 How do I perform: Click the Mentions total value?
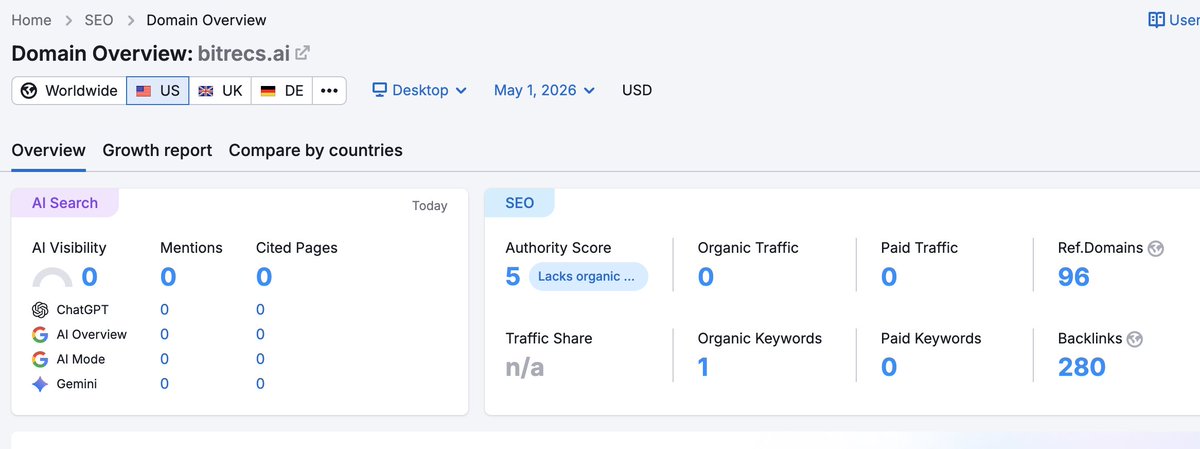[x=168, y=277]
